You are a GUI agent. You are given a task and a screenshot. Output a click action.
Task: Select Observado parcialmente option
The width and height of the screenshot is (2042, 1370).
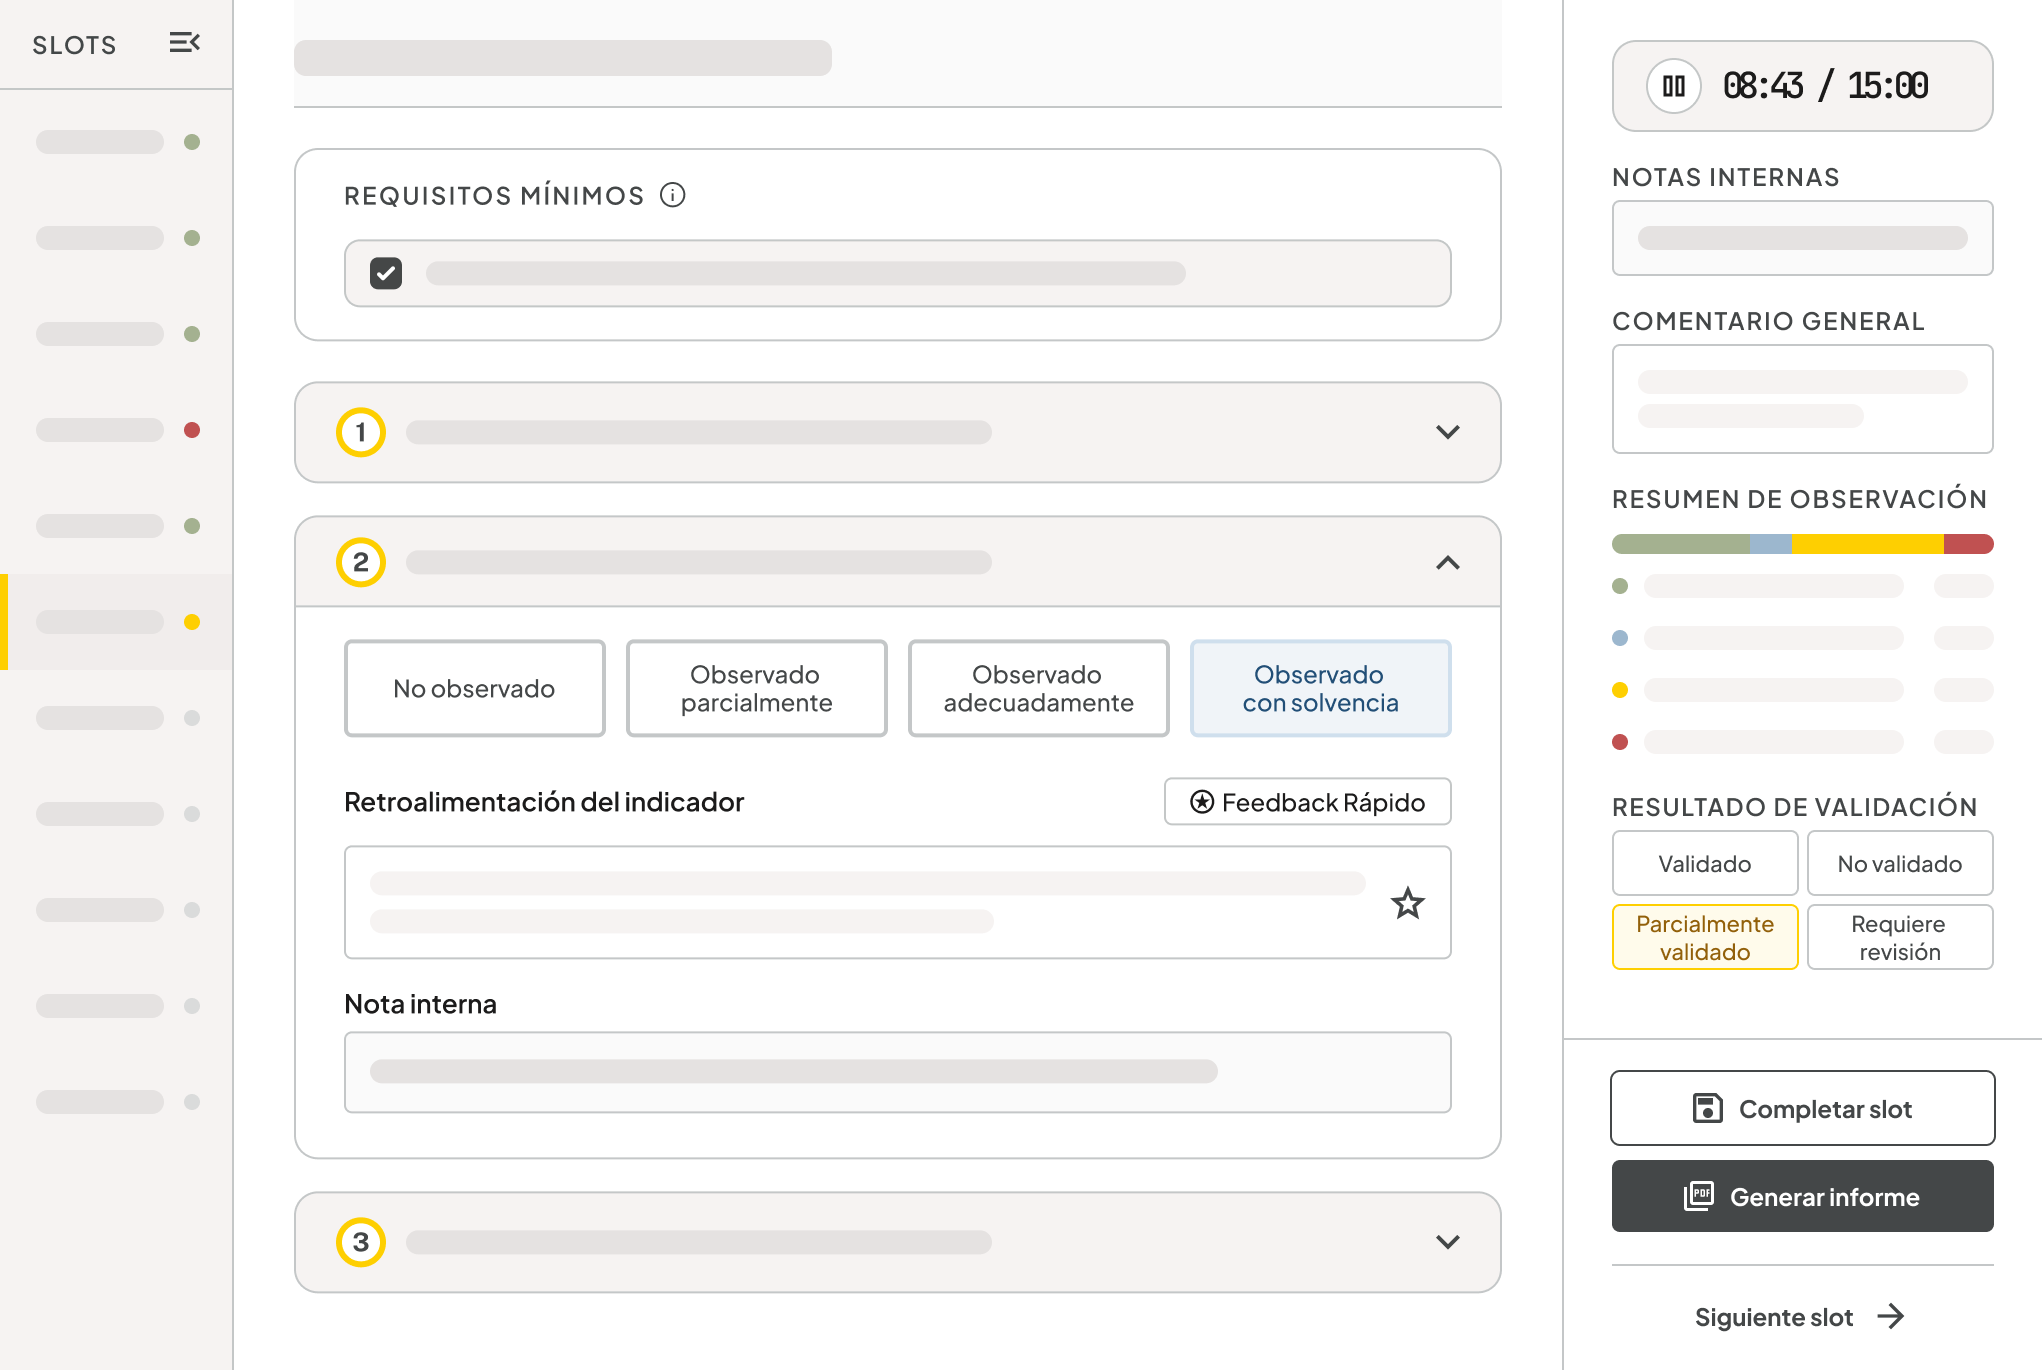click(x=757, y=688)
